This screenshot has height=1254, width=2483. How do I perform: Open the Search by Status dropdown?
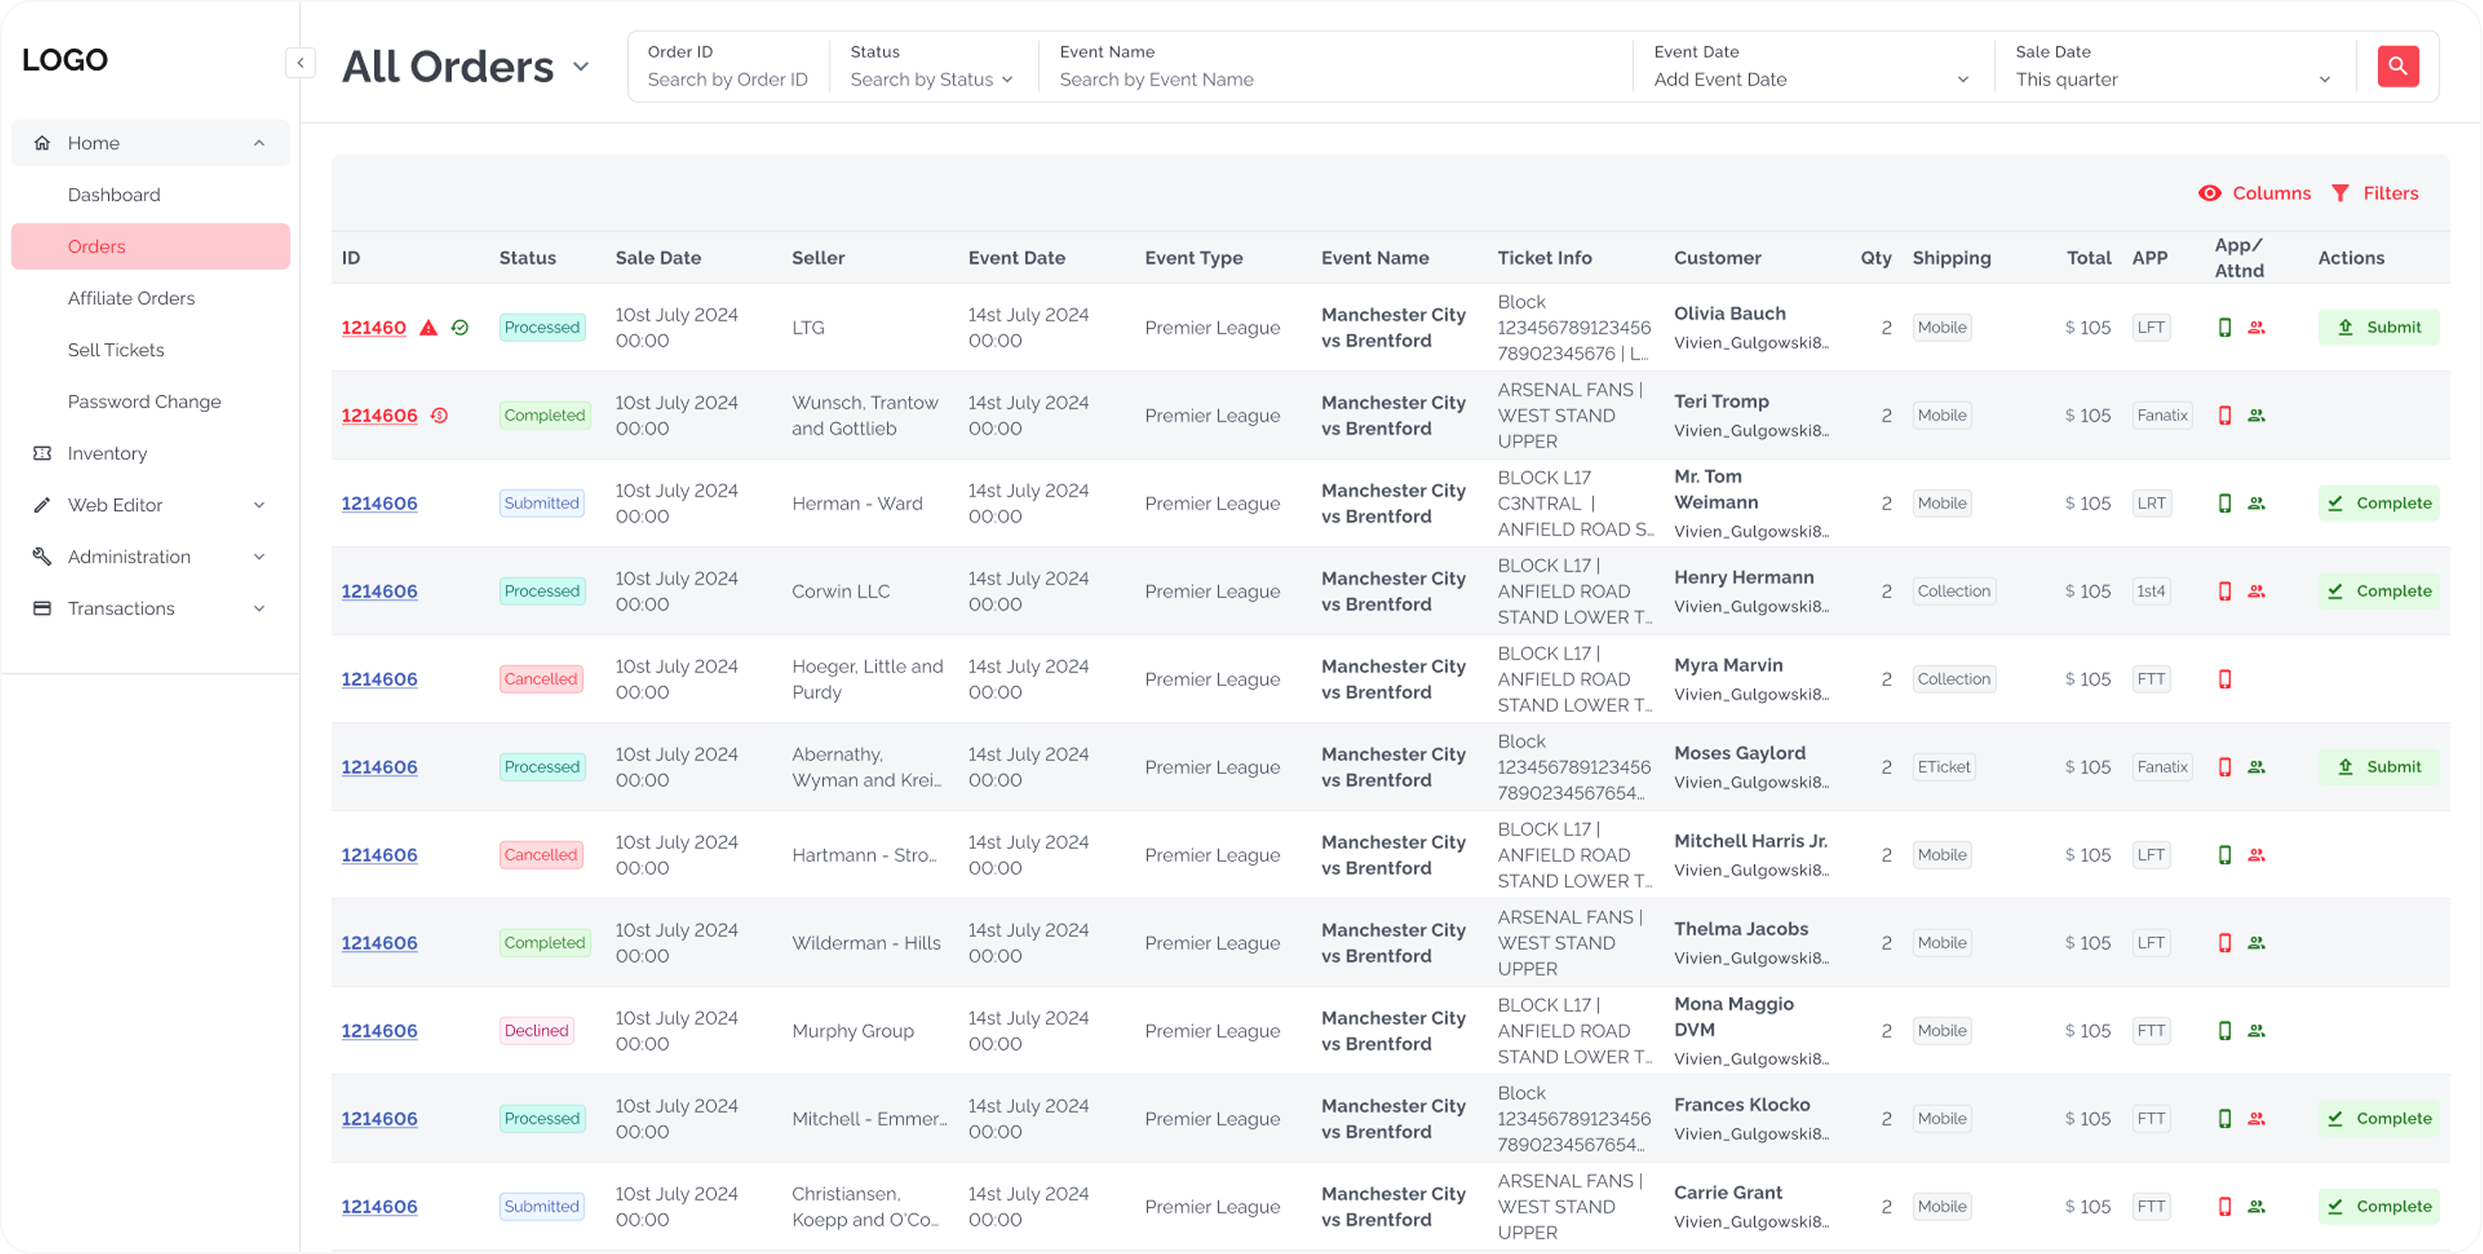(x=931, y=79)
